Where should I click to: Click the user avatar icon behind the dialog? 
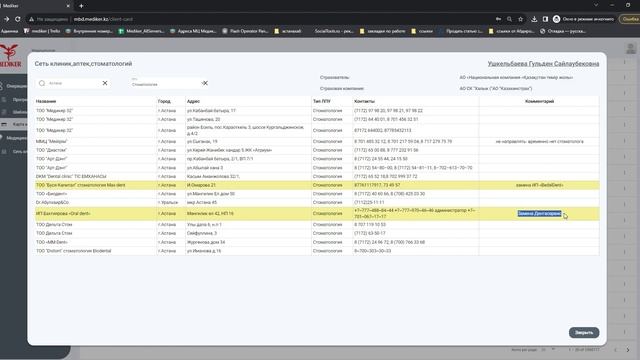630,49
